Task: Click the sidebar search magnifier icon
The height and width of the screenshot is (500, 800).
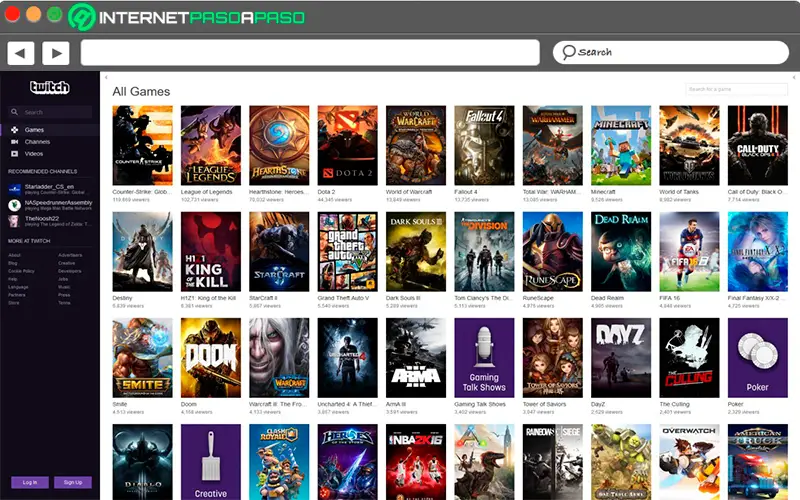Action: (14, 112)
